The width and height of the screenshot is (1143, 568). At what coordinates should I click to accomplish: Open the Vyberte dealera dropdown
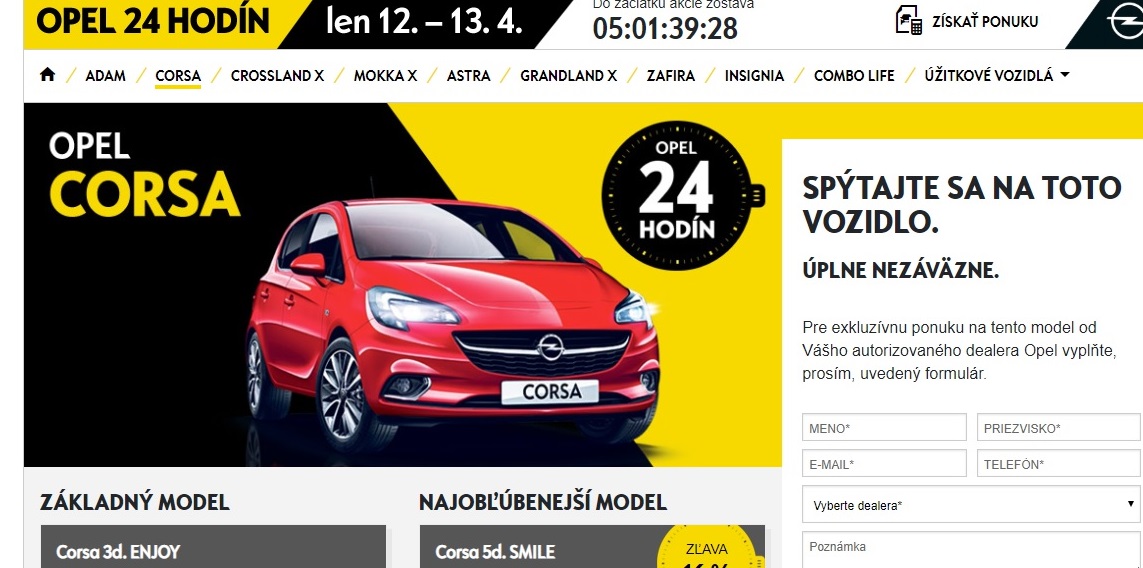pyautogui.click(x=971, y=505)
